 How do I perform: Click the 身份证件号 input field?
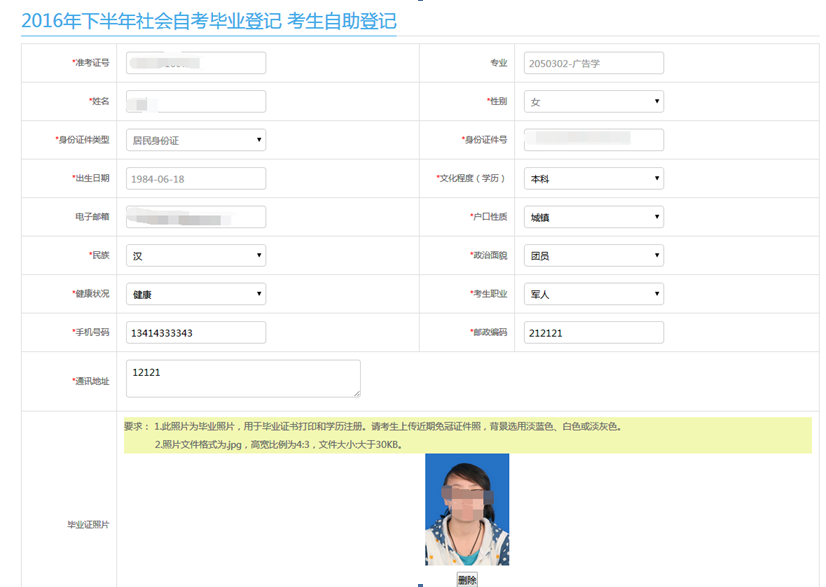coord(594,140)
